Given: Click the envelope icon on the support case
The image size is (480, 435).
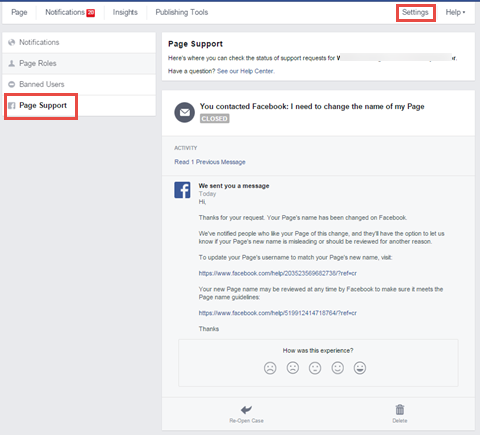Looking at the screenshot, I should (184, 112).
